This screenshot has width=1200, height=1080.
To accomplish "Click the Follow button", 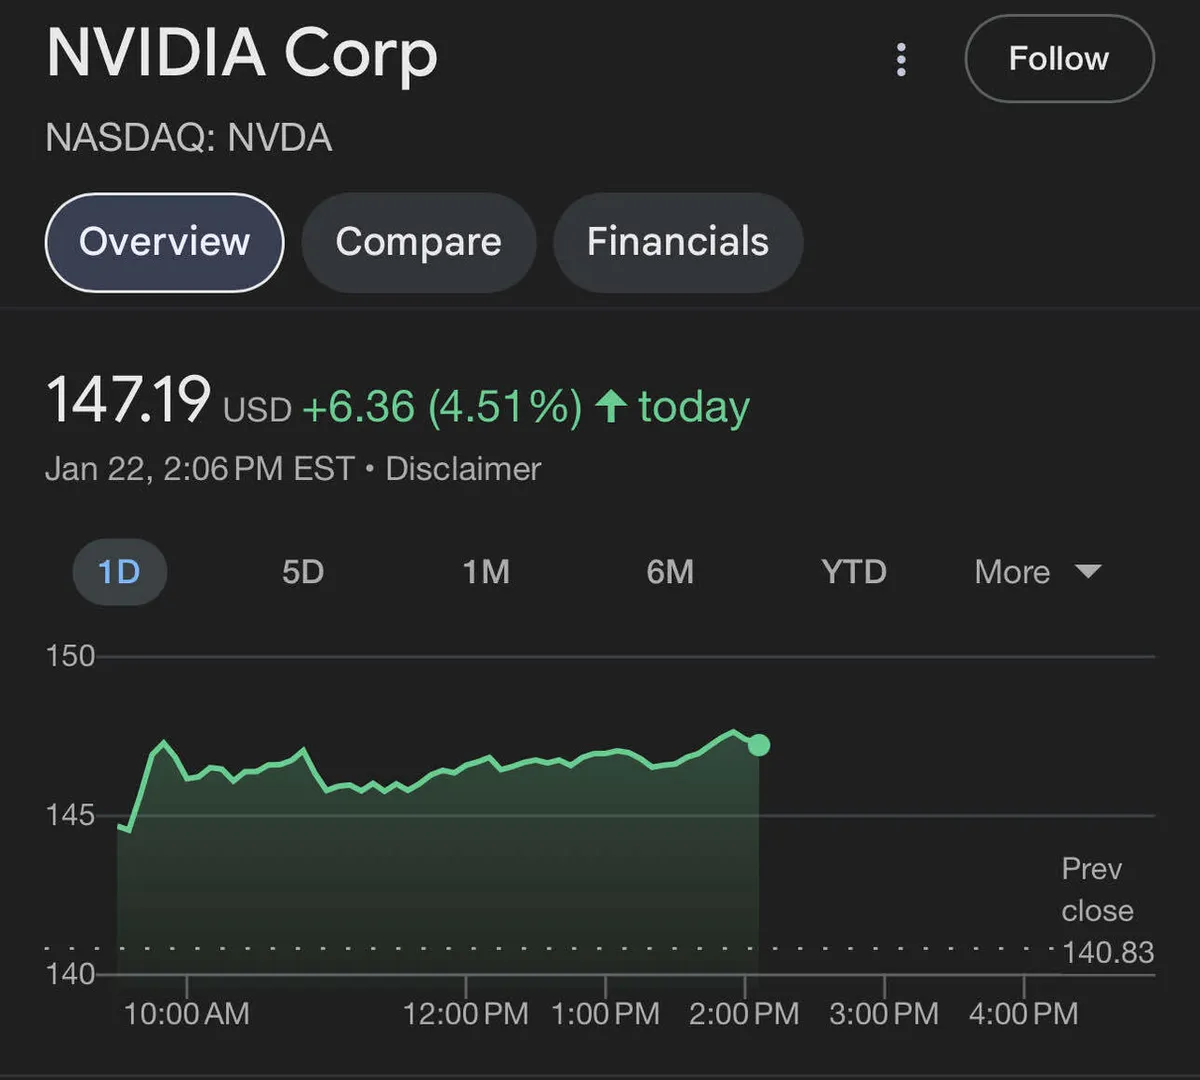I will coord(1059,59).
